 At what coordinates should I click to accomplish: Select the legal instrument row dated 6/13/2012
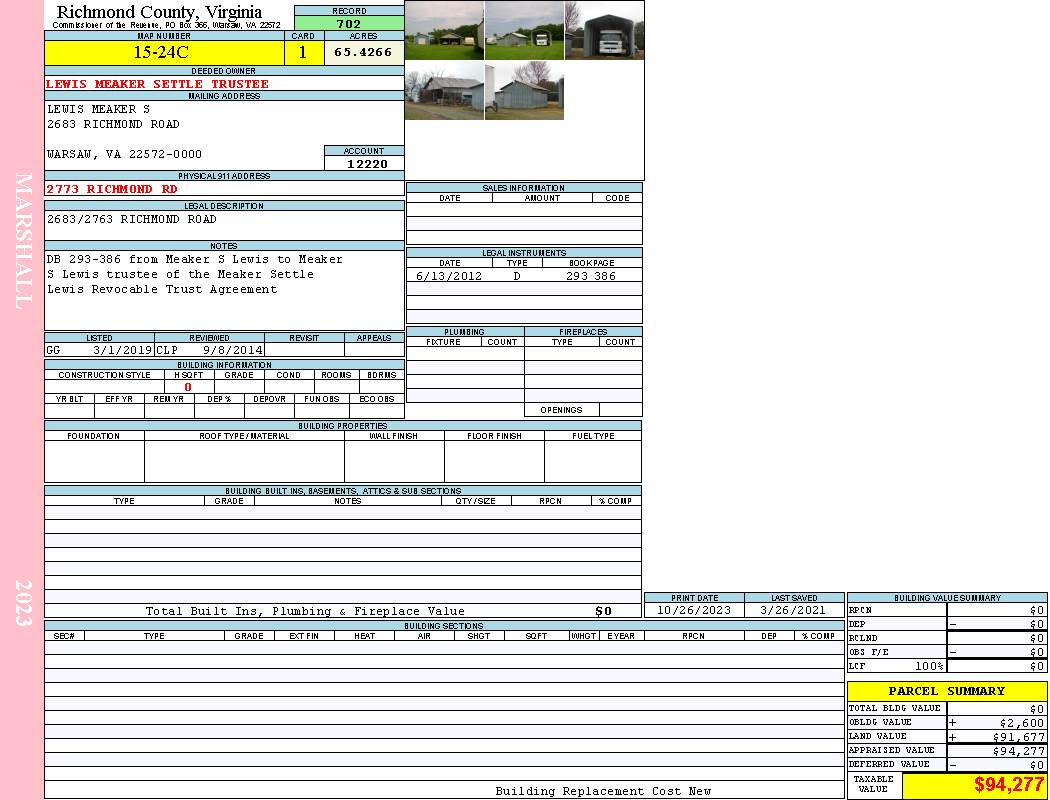524,276
